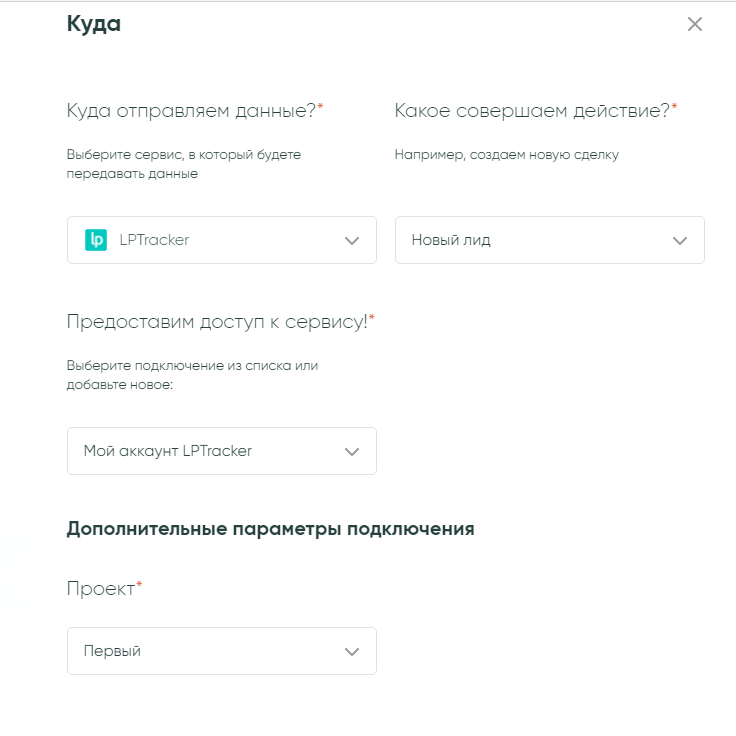Click the green LPTracker logo icon
This screenshot has height=736, width=736.
pyautogui.click(x=96, y=240)
